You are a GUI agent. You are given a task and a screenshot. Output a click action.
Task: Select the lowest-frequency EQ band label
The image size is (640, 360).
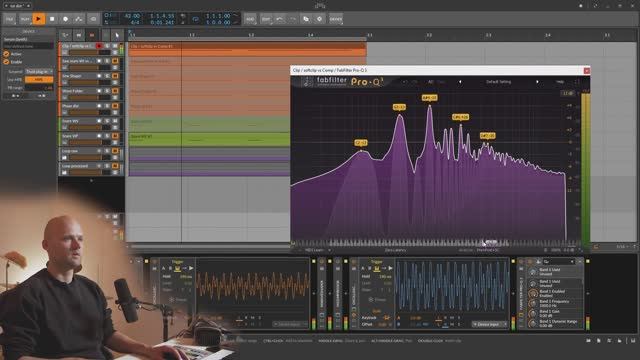(x=361, y=142)
